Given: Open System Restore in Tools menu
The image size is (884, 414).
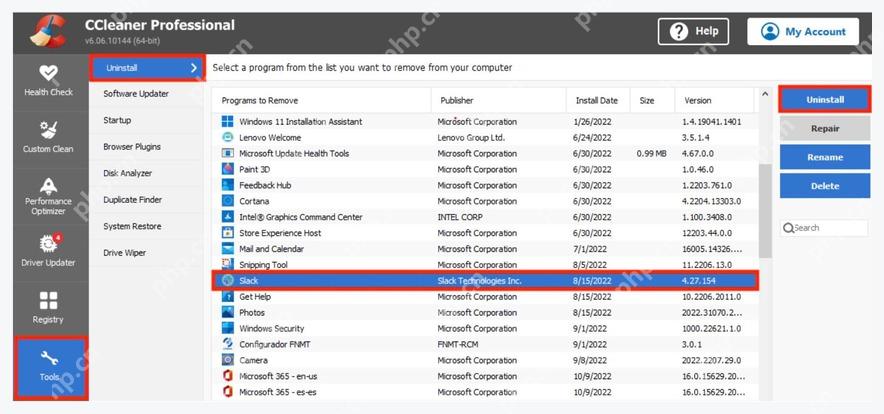Looking at the screenshot, I should 132,226.
